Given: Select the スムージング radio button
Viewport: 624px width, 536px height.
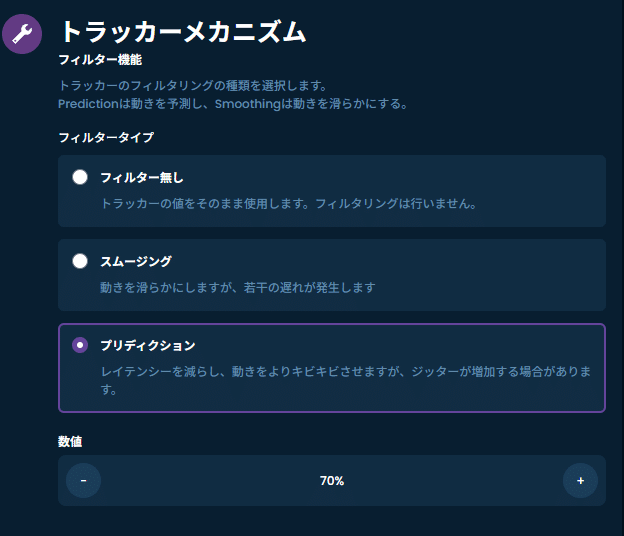Looking at the screenshot, I should [80, 261].
